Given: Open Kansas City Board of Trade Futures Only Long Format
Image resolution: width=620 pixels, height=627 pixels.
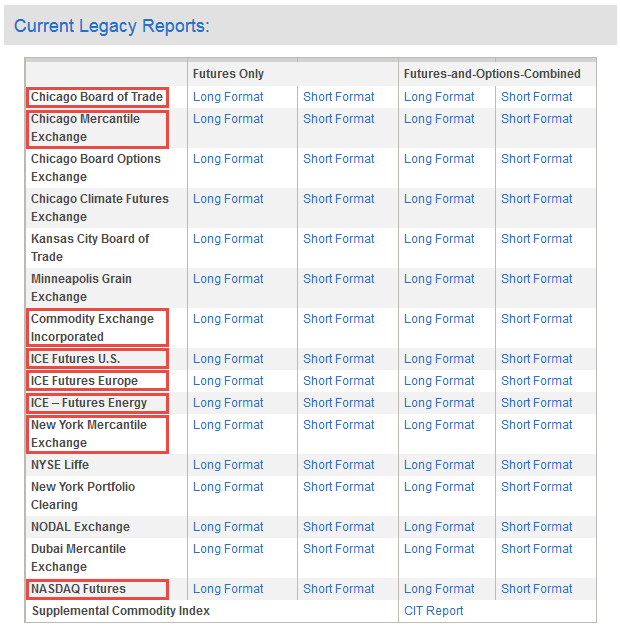Looking at the screenshot, I should pyautogui.click(x=228, y=239).
